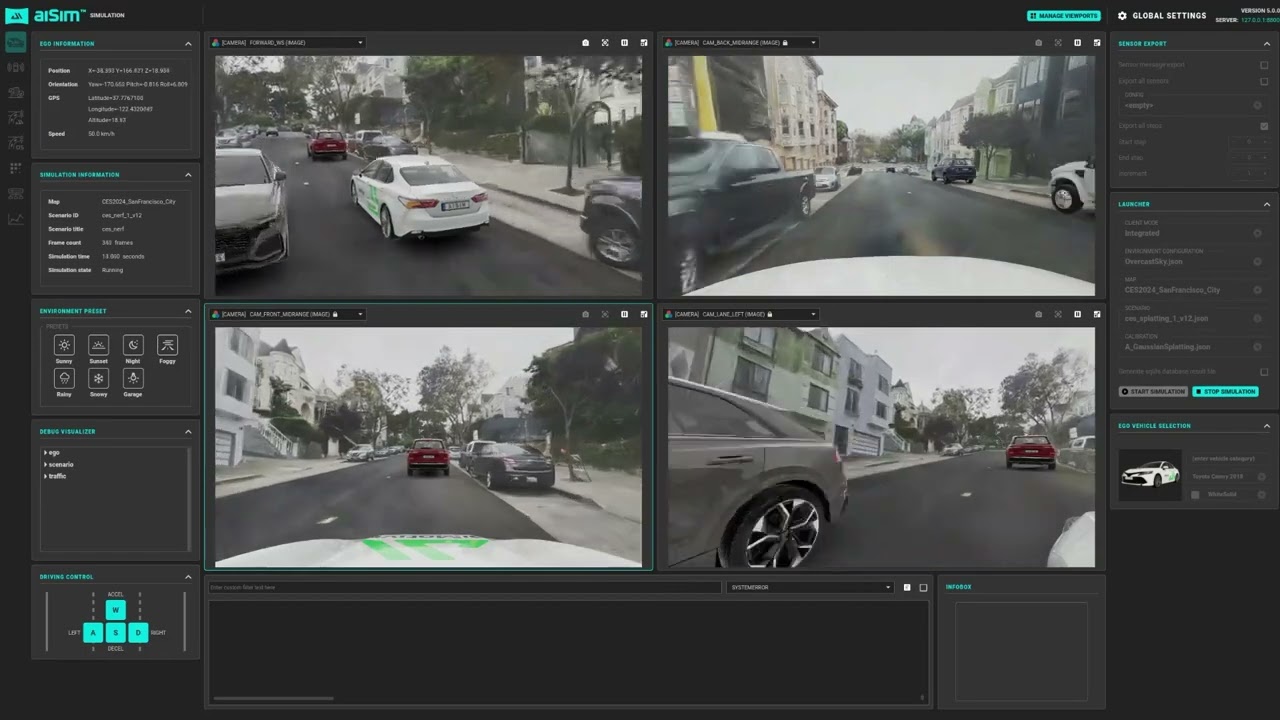
Task: Click the custom filter text field
Action: [x=464, y=587]
